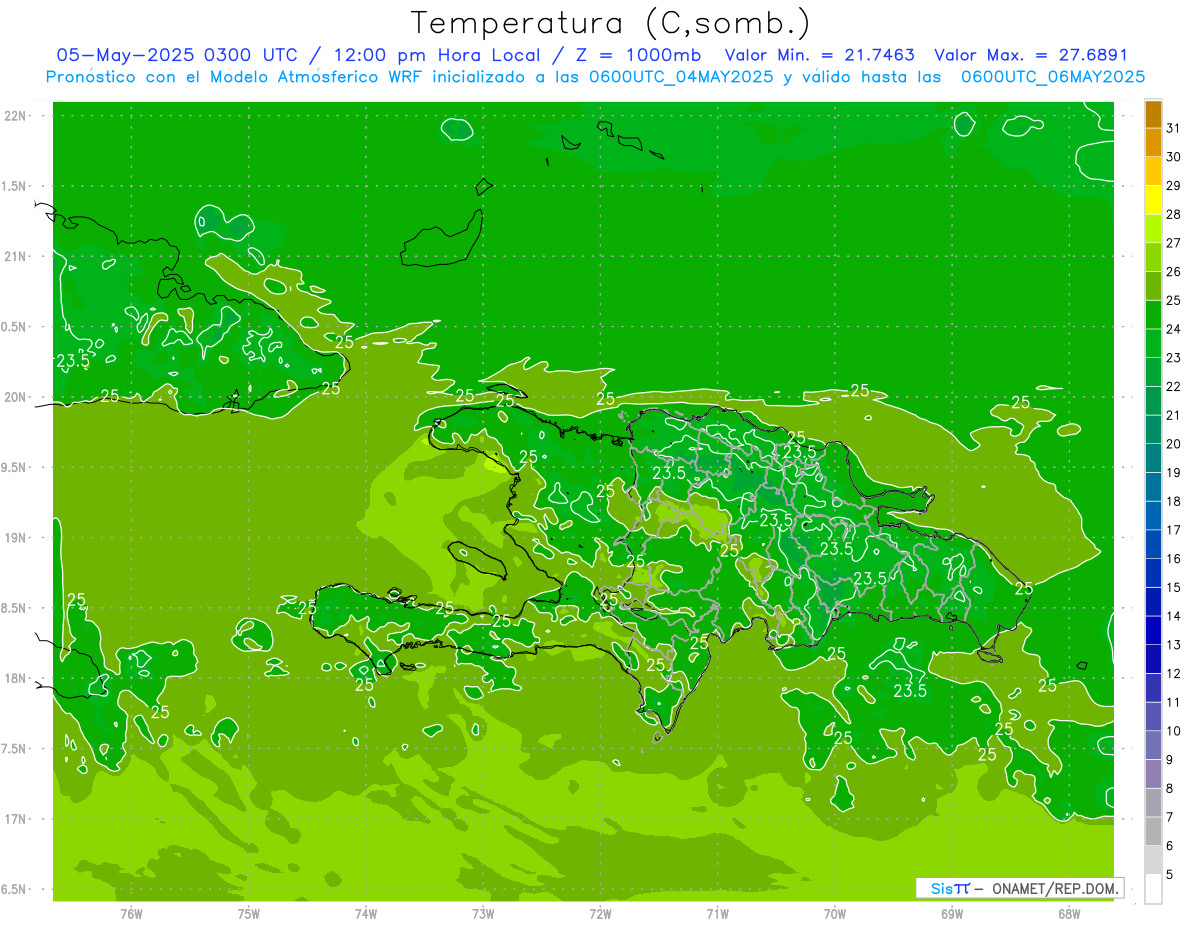Screen dimensions: 1200x927
Task: Click the '9.5N' latitude axis label
Action: coord(15,467)
